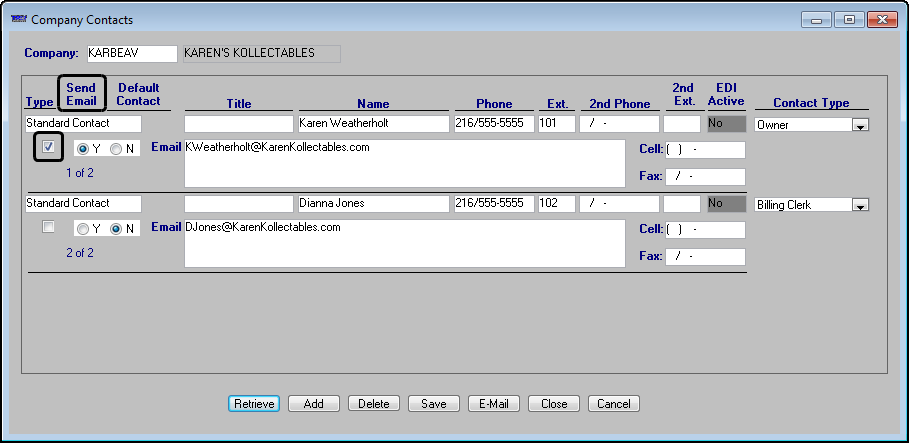Click the Company code field KARBEAV

[x=132, y=53]
